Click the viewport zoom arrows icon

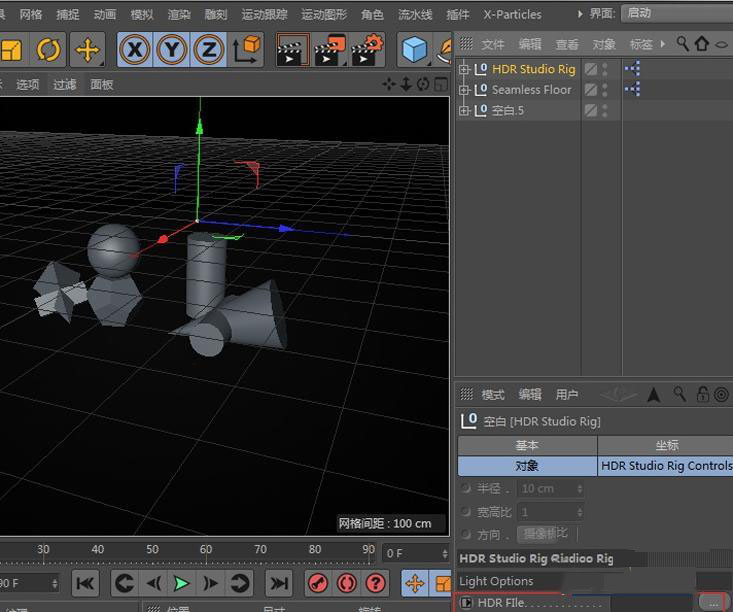(x=406, y=84)
